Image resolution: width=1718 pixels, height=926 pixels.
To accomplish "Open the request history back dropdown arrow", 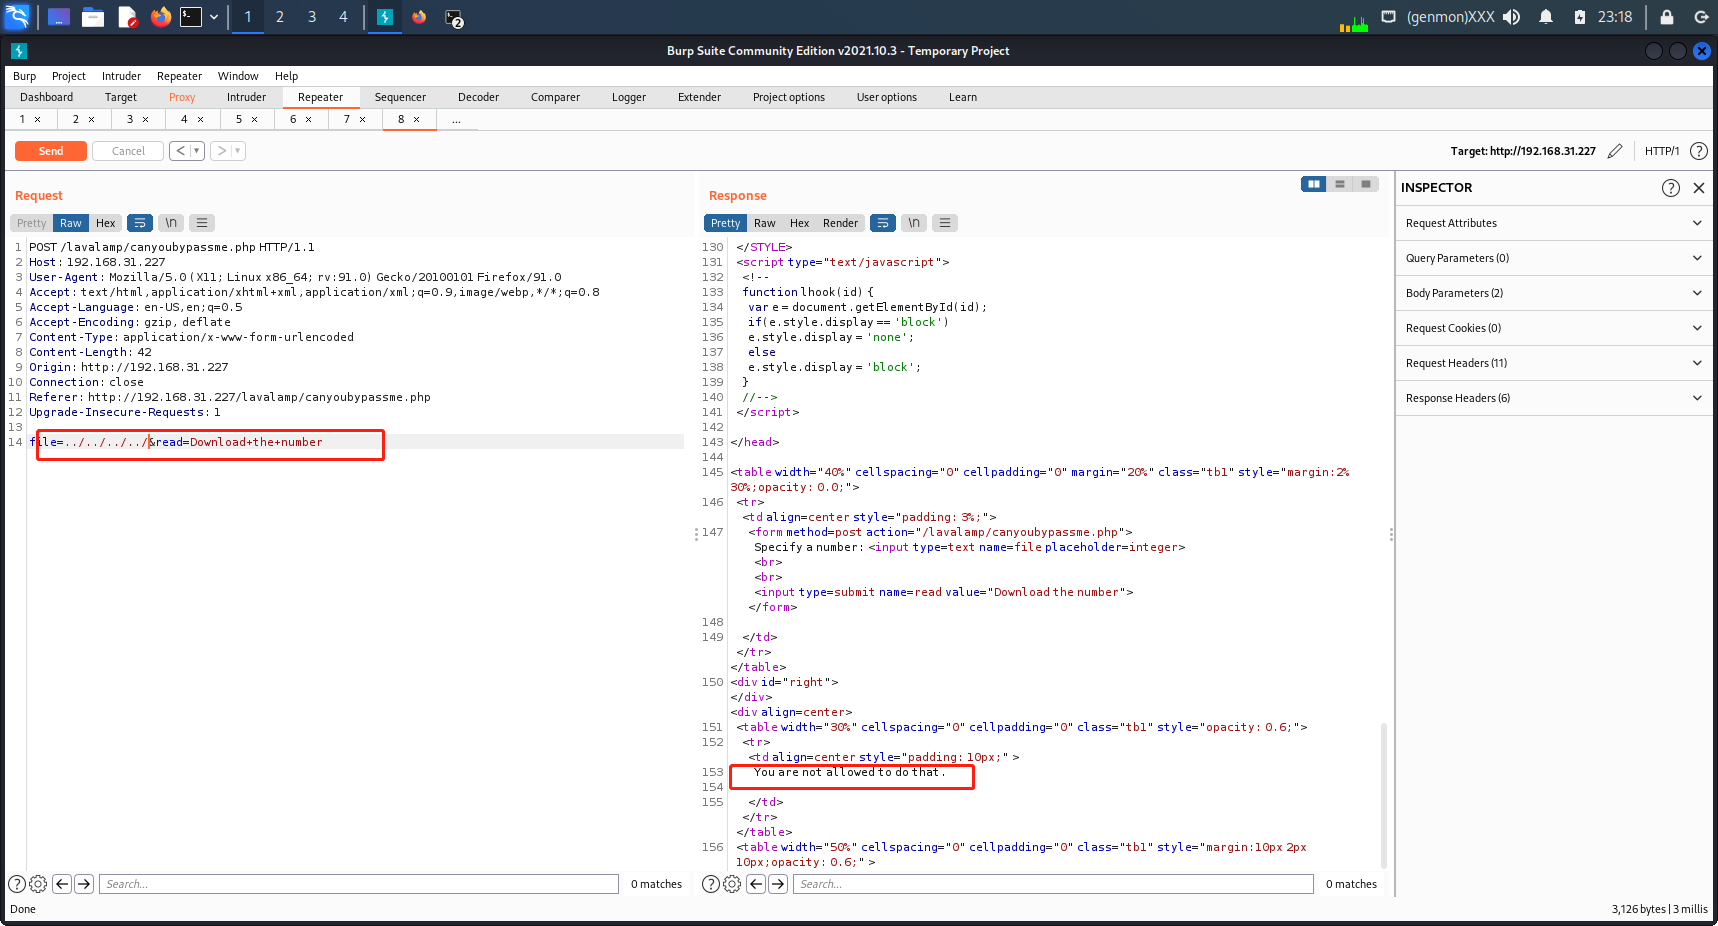I will pyautogui.click(x=196, y=151).
